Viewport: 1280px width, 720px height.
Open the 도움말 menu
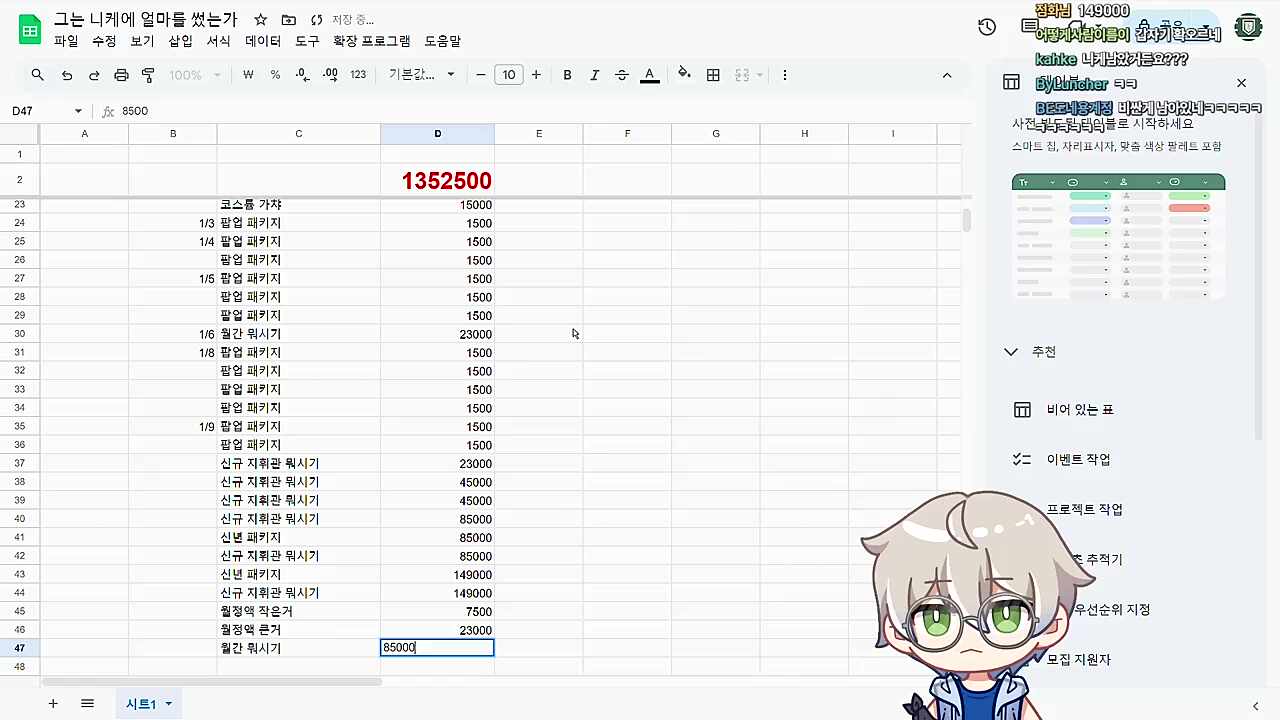click(443, 41)
